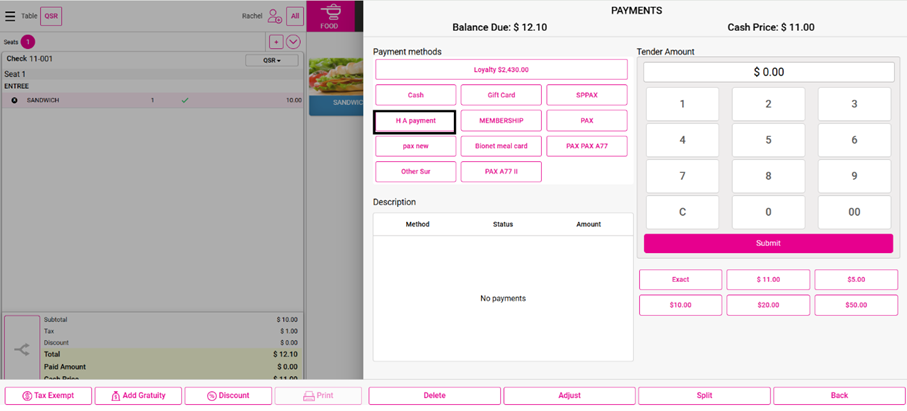Click the split-arrows icon beside the totals

(22, 349)
